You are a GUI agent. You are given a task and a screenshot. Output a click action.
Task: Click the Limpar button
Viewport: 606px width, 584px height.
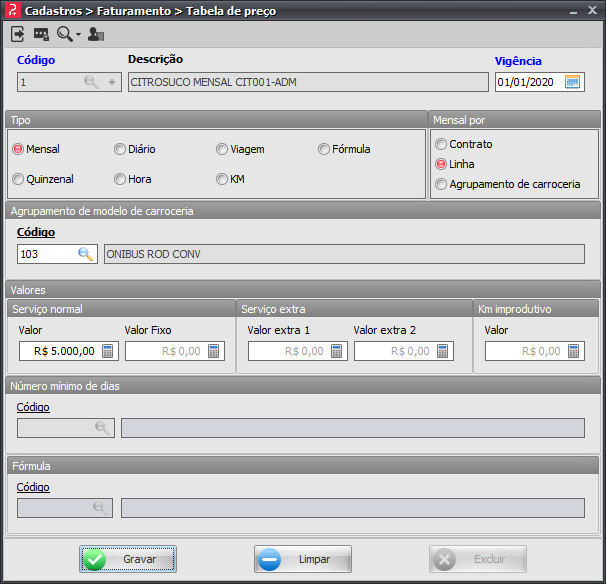click(x=303, y=559)
